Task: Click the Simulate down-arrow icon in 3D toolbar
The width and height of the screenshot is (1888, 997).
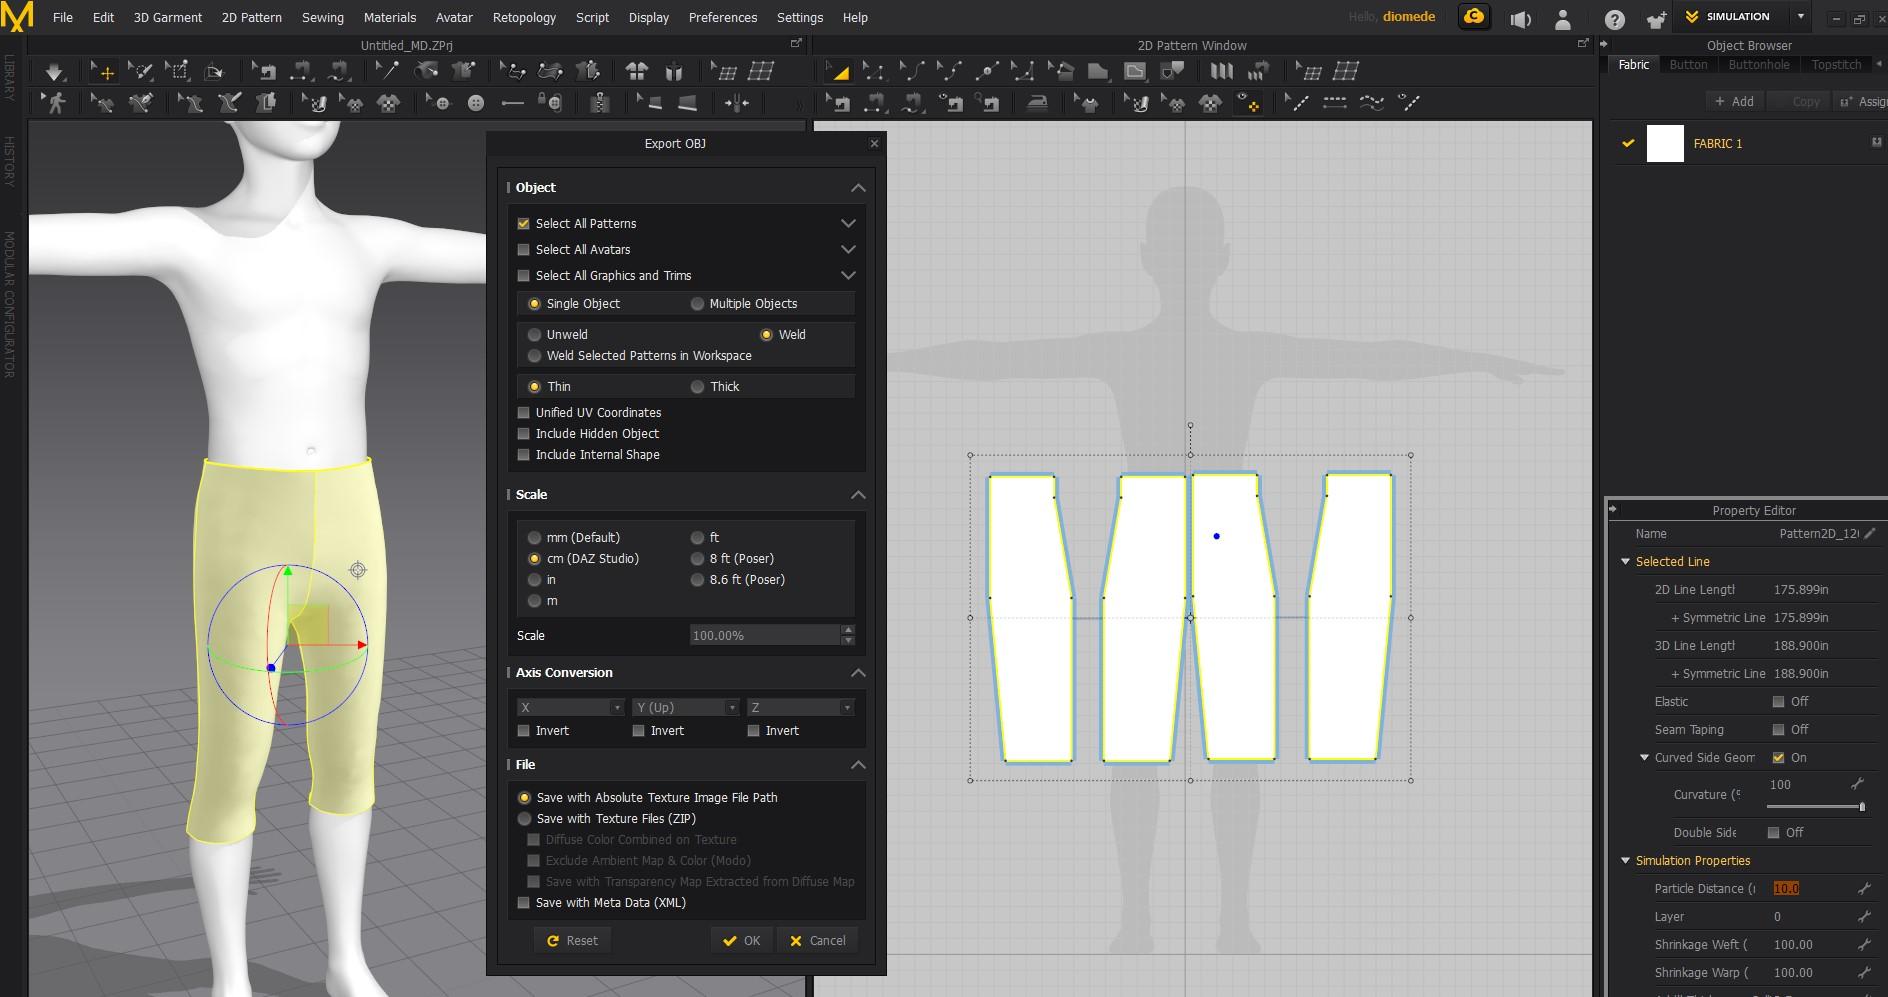Action: (54, 71)
